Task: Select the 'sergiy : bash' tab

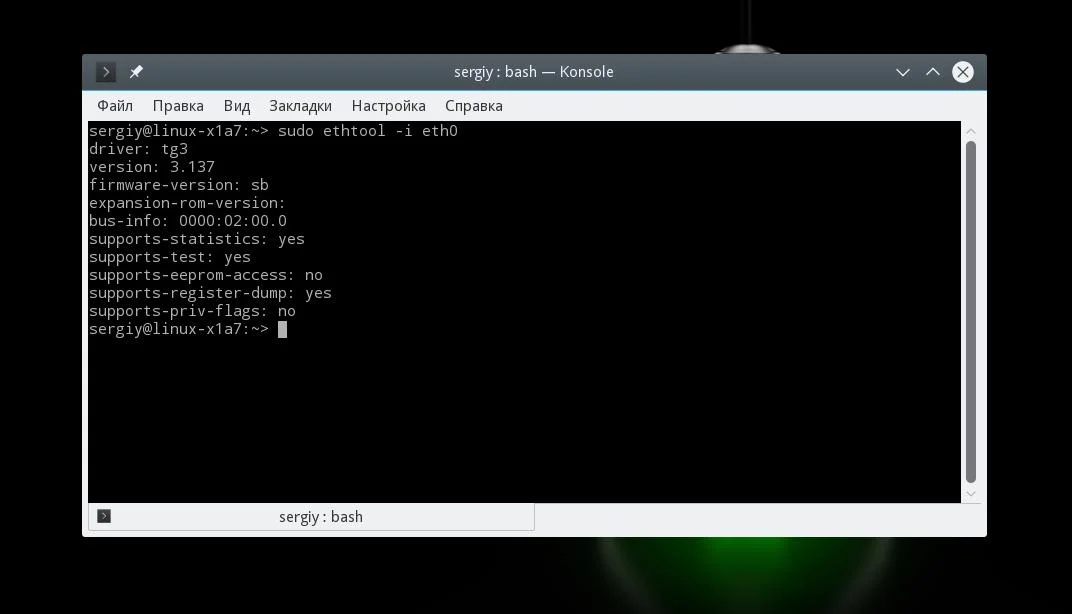Action: pyautogui.click(x=311, y=517)
